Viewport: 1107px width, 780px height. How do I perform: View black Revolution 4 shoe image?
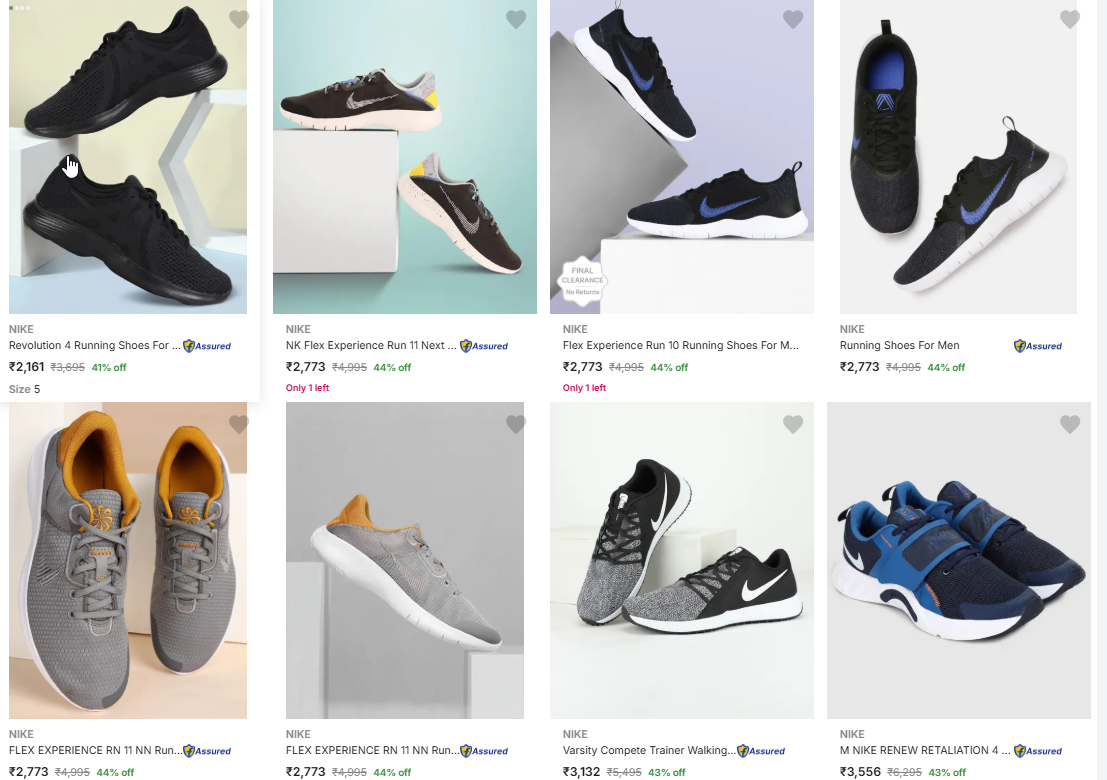[x=128, y=160]
